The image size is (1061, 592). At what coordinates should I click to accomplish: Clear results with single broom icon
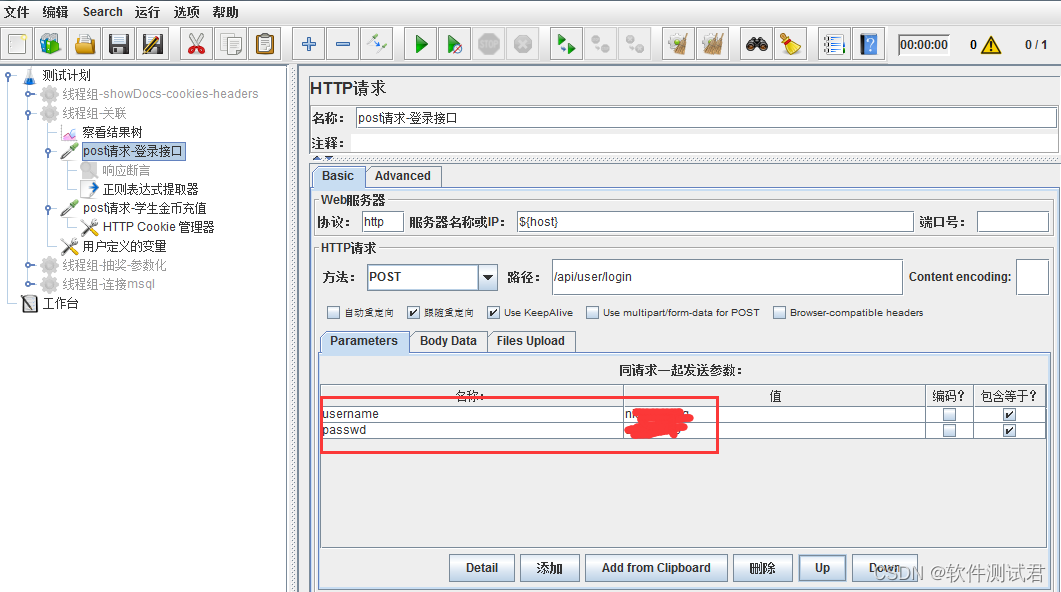(x=678, y=45)
